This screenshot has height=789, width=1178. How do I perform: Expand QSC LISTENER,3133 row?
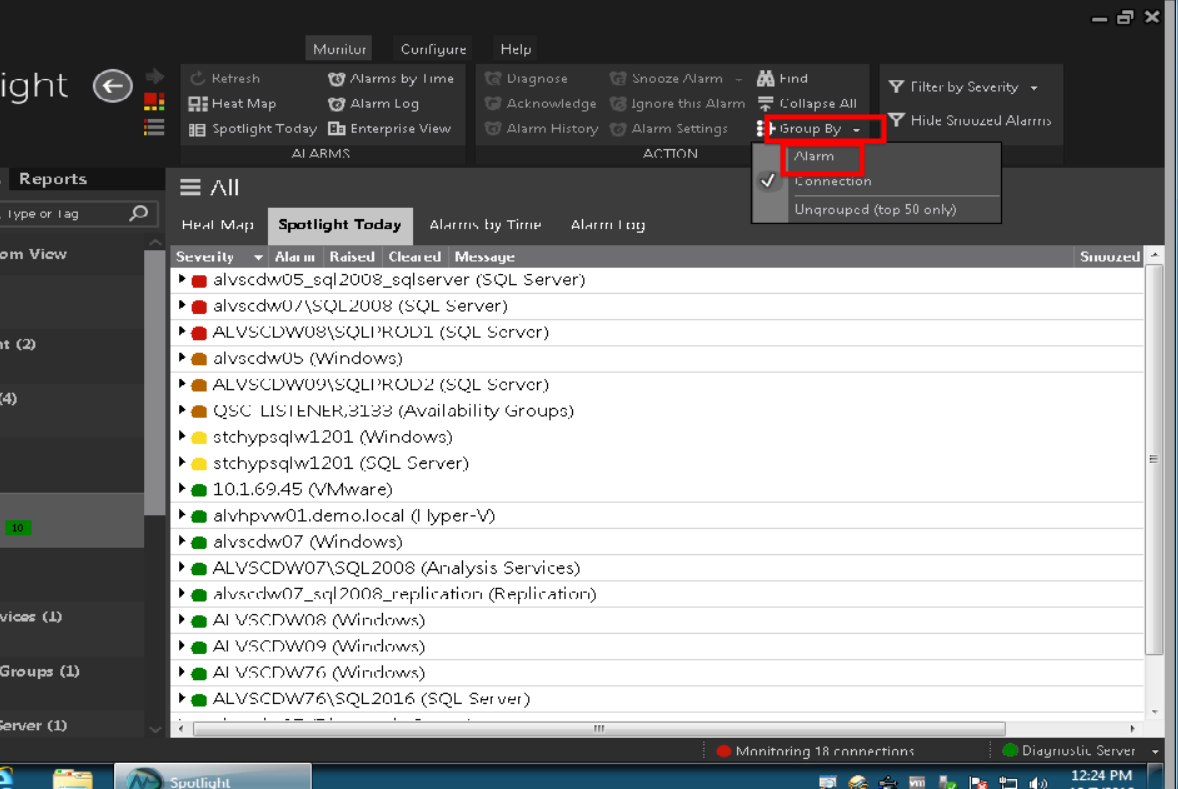tap(182, 410)
